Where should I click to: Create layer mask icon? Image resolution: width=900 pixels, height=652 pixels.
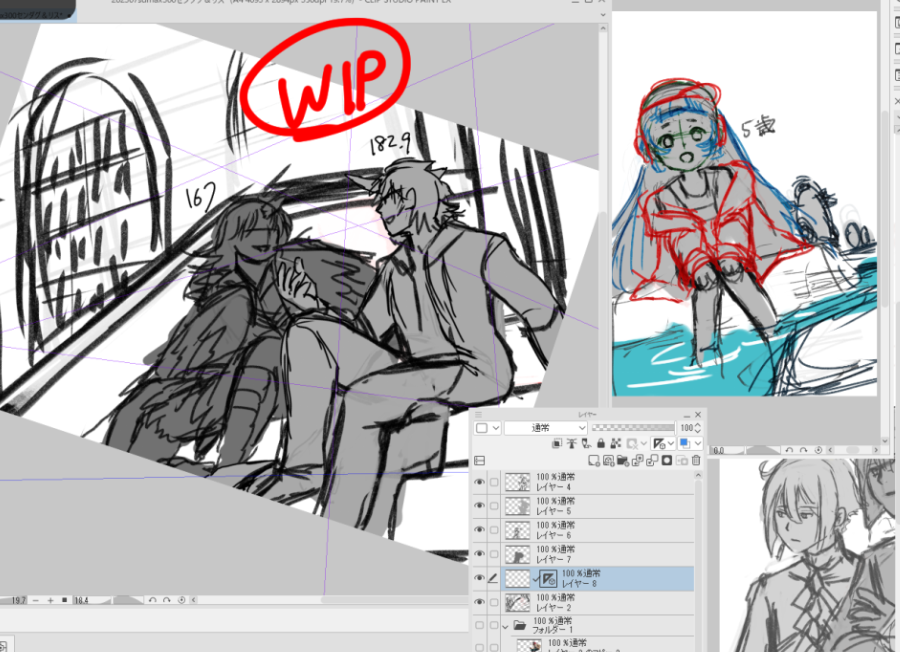tap(667, 460)
